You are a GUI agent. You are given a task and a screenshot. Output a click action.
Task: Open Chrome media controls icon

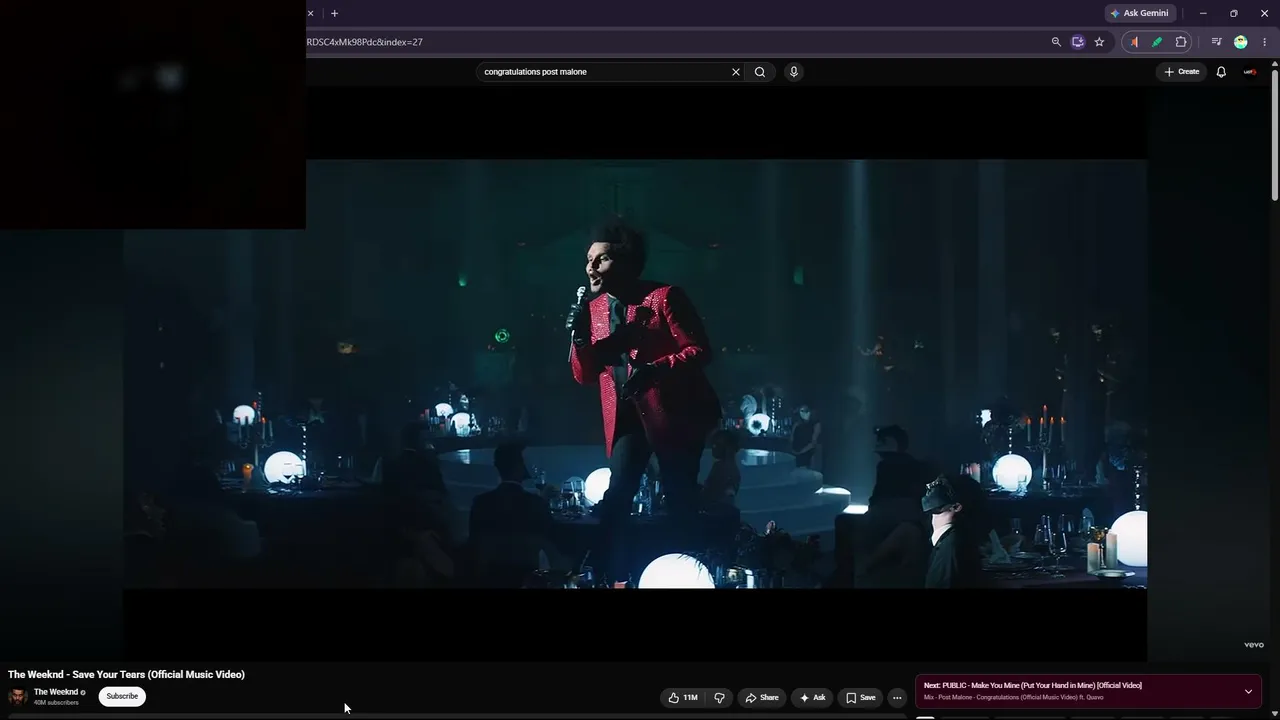click(x=1216, y=42)
